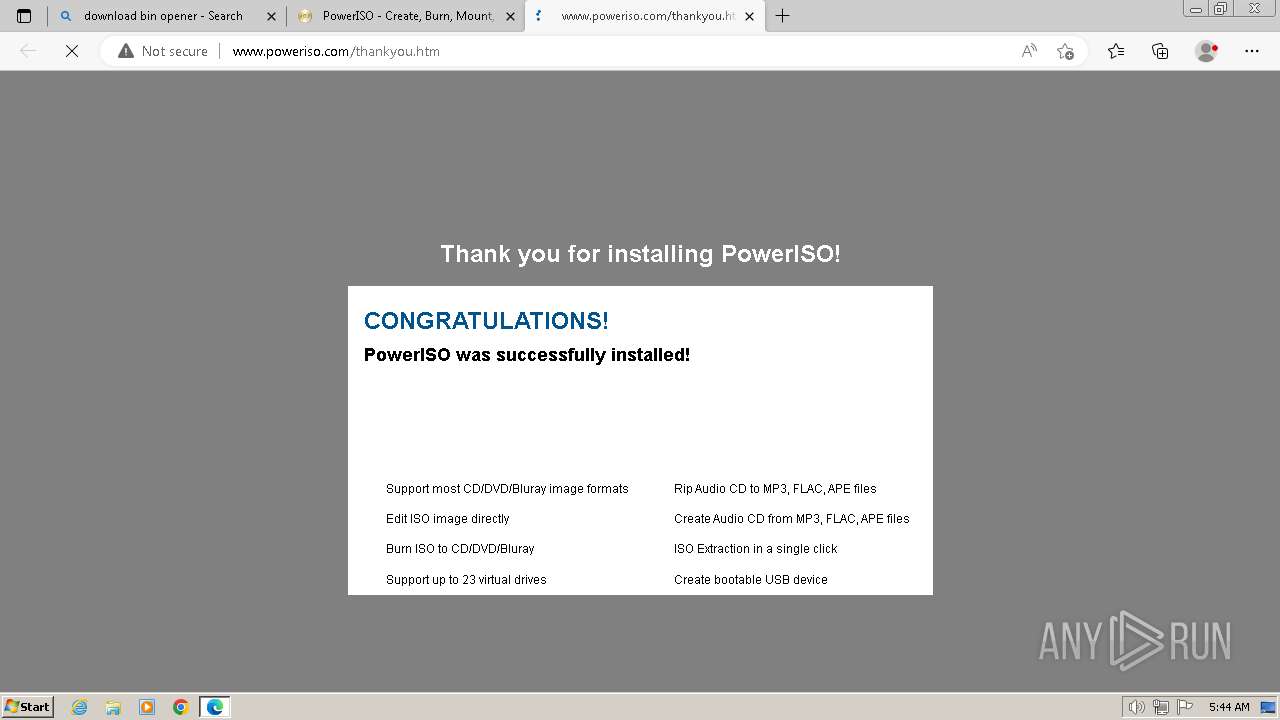Click 'Burn ISO to CD/DVD/Bluray' text

tap(460, 549)
